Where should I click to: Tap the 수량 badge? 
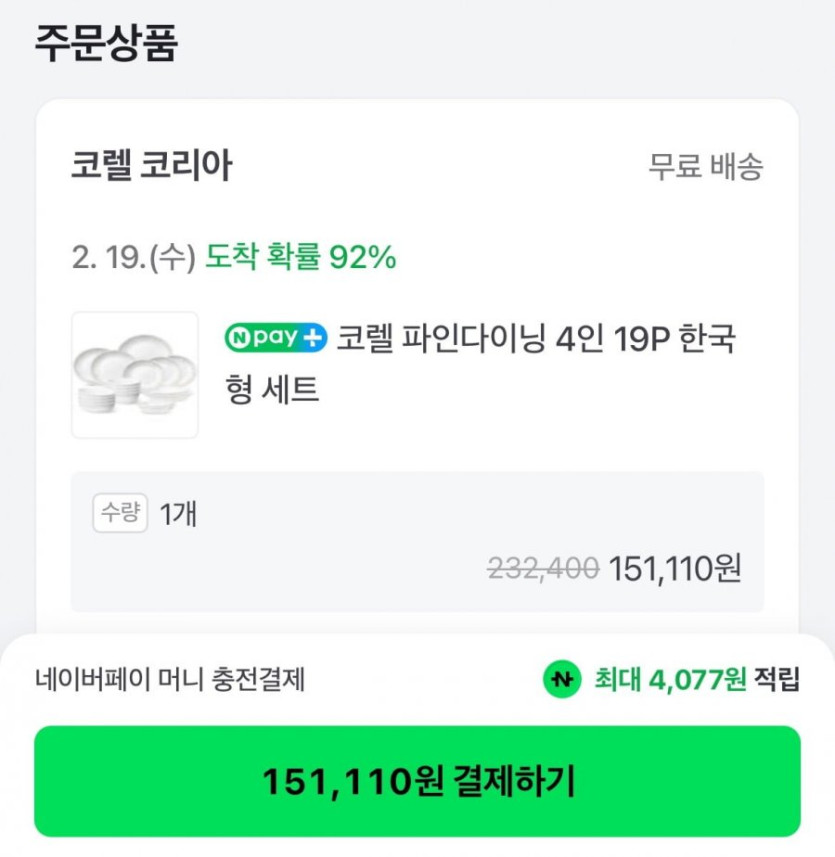pos(120,513)
